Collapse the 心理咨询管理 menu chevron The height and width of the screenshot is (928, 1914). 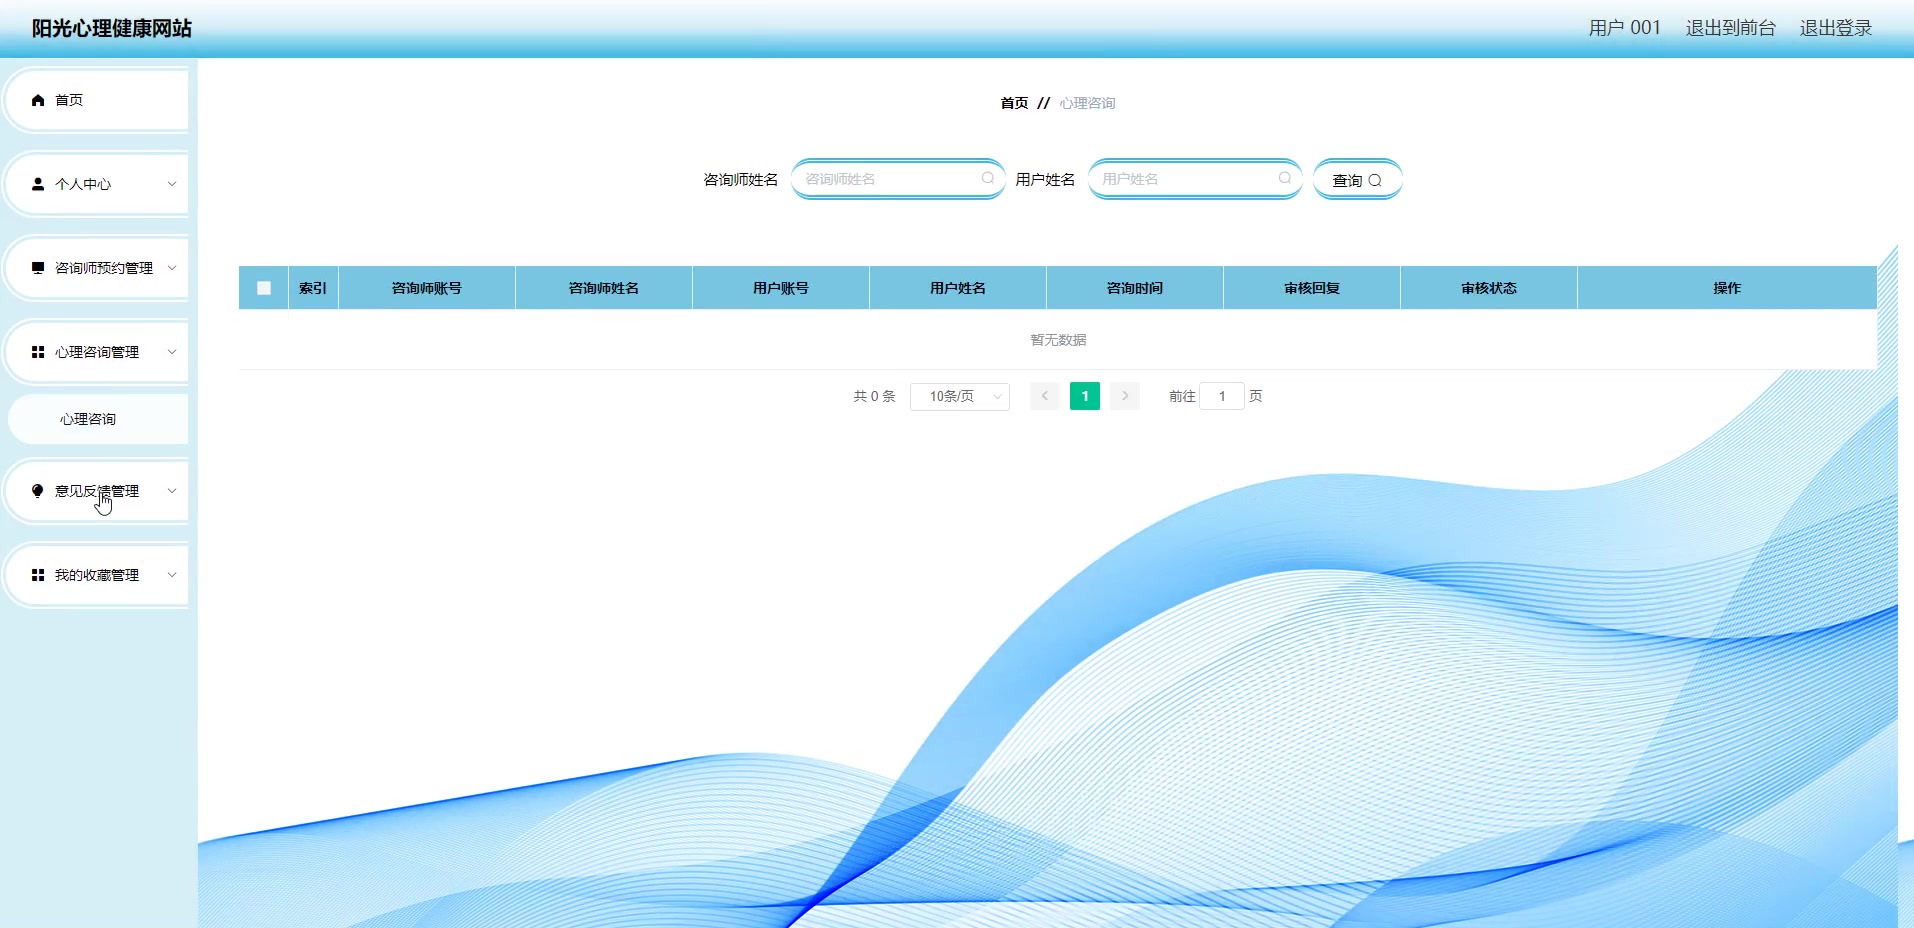click(x=172, y=352)
